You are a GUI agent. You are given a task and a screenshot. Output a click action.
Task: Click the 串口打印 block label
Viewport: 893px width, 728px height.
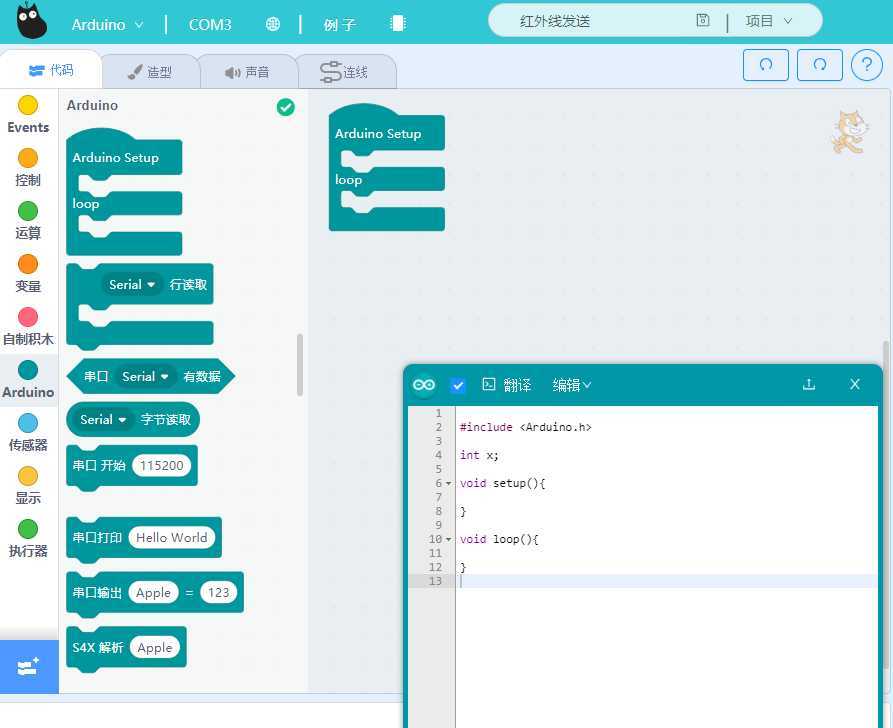click(x=97, y=537)
